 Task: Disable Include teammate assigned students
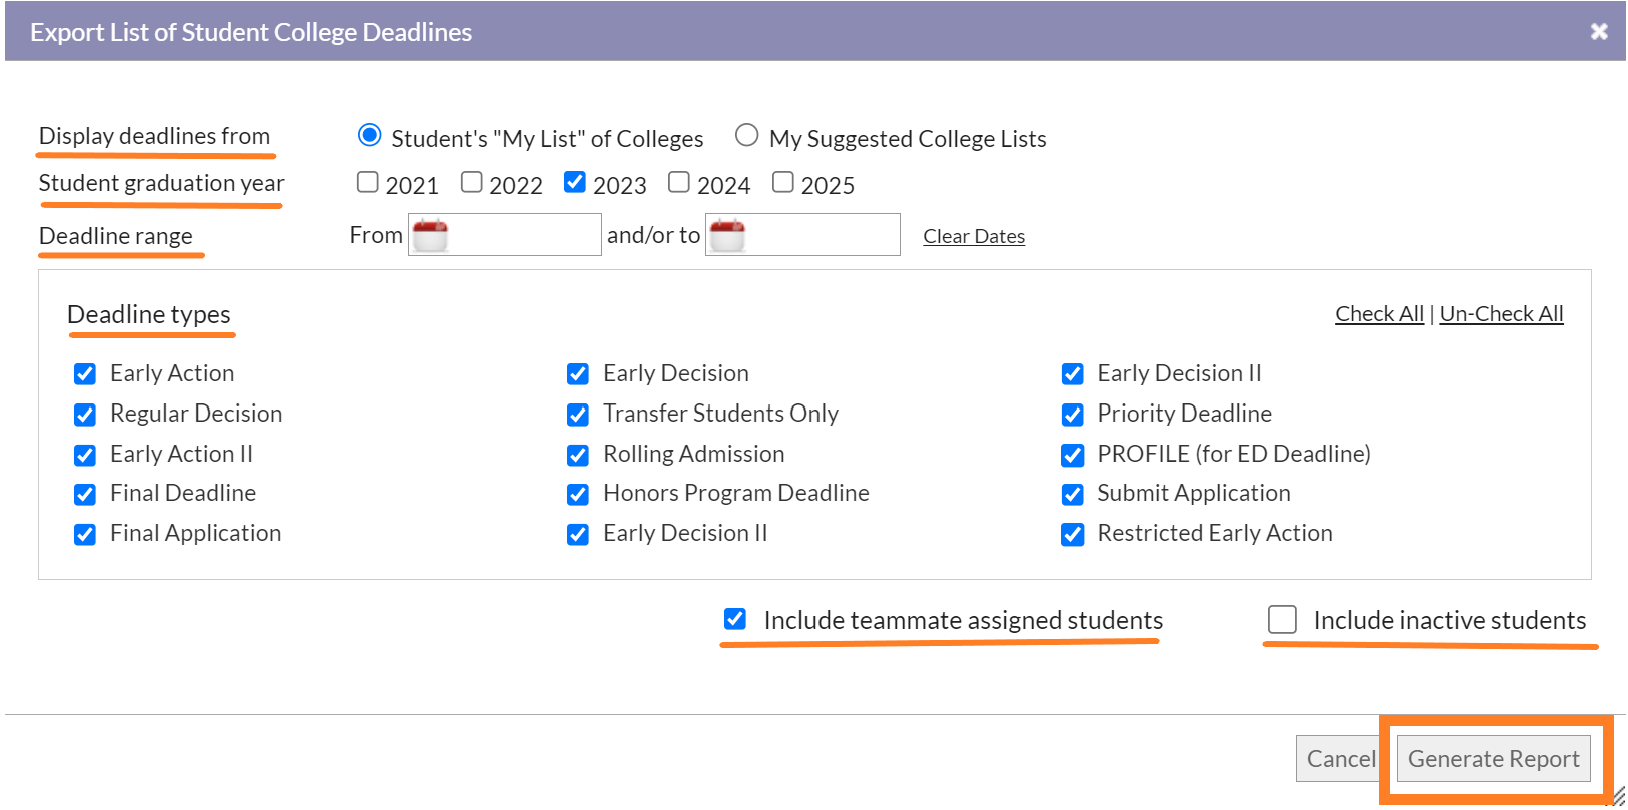(735, 619)
